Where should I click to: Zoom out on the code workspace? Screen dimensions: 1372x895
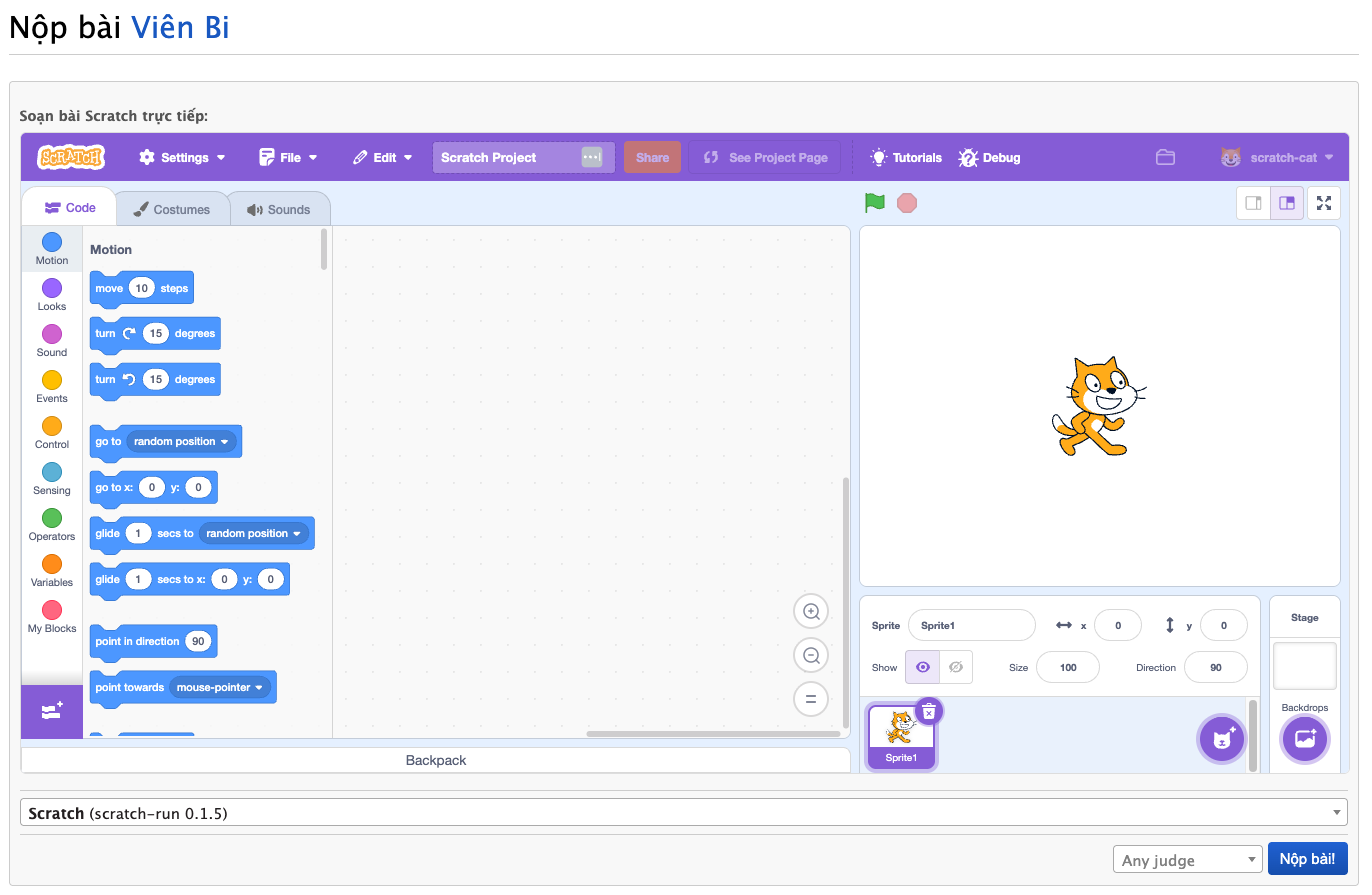pos(811,656)
